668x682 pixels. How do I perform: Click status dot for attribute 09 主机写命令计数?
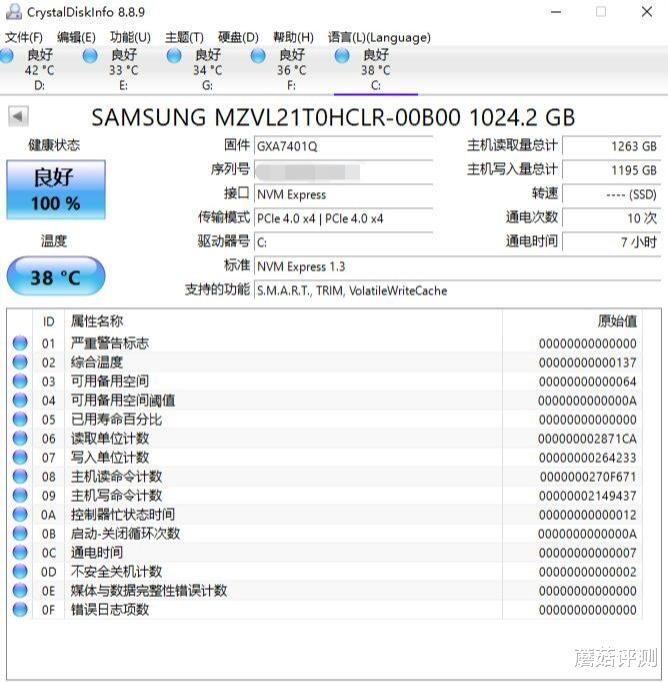20,495
